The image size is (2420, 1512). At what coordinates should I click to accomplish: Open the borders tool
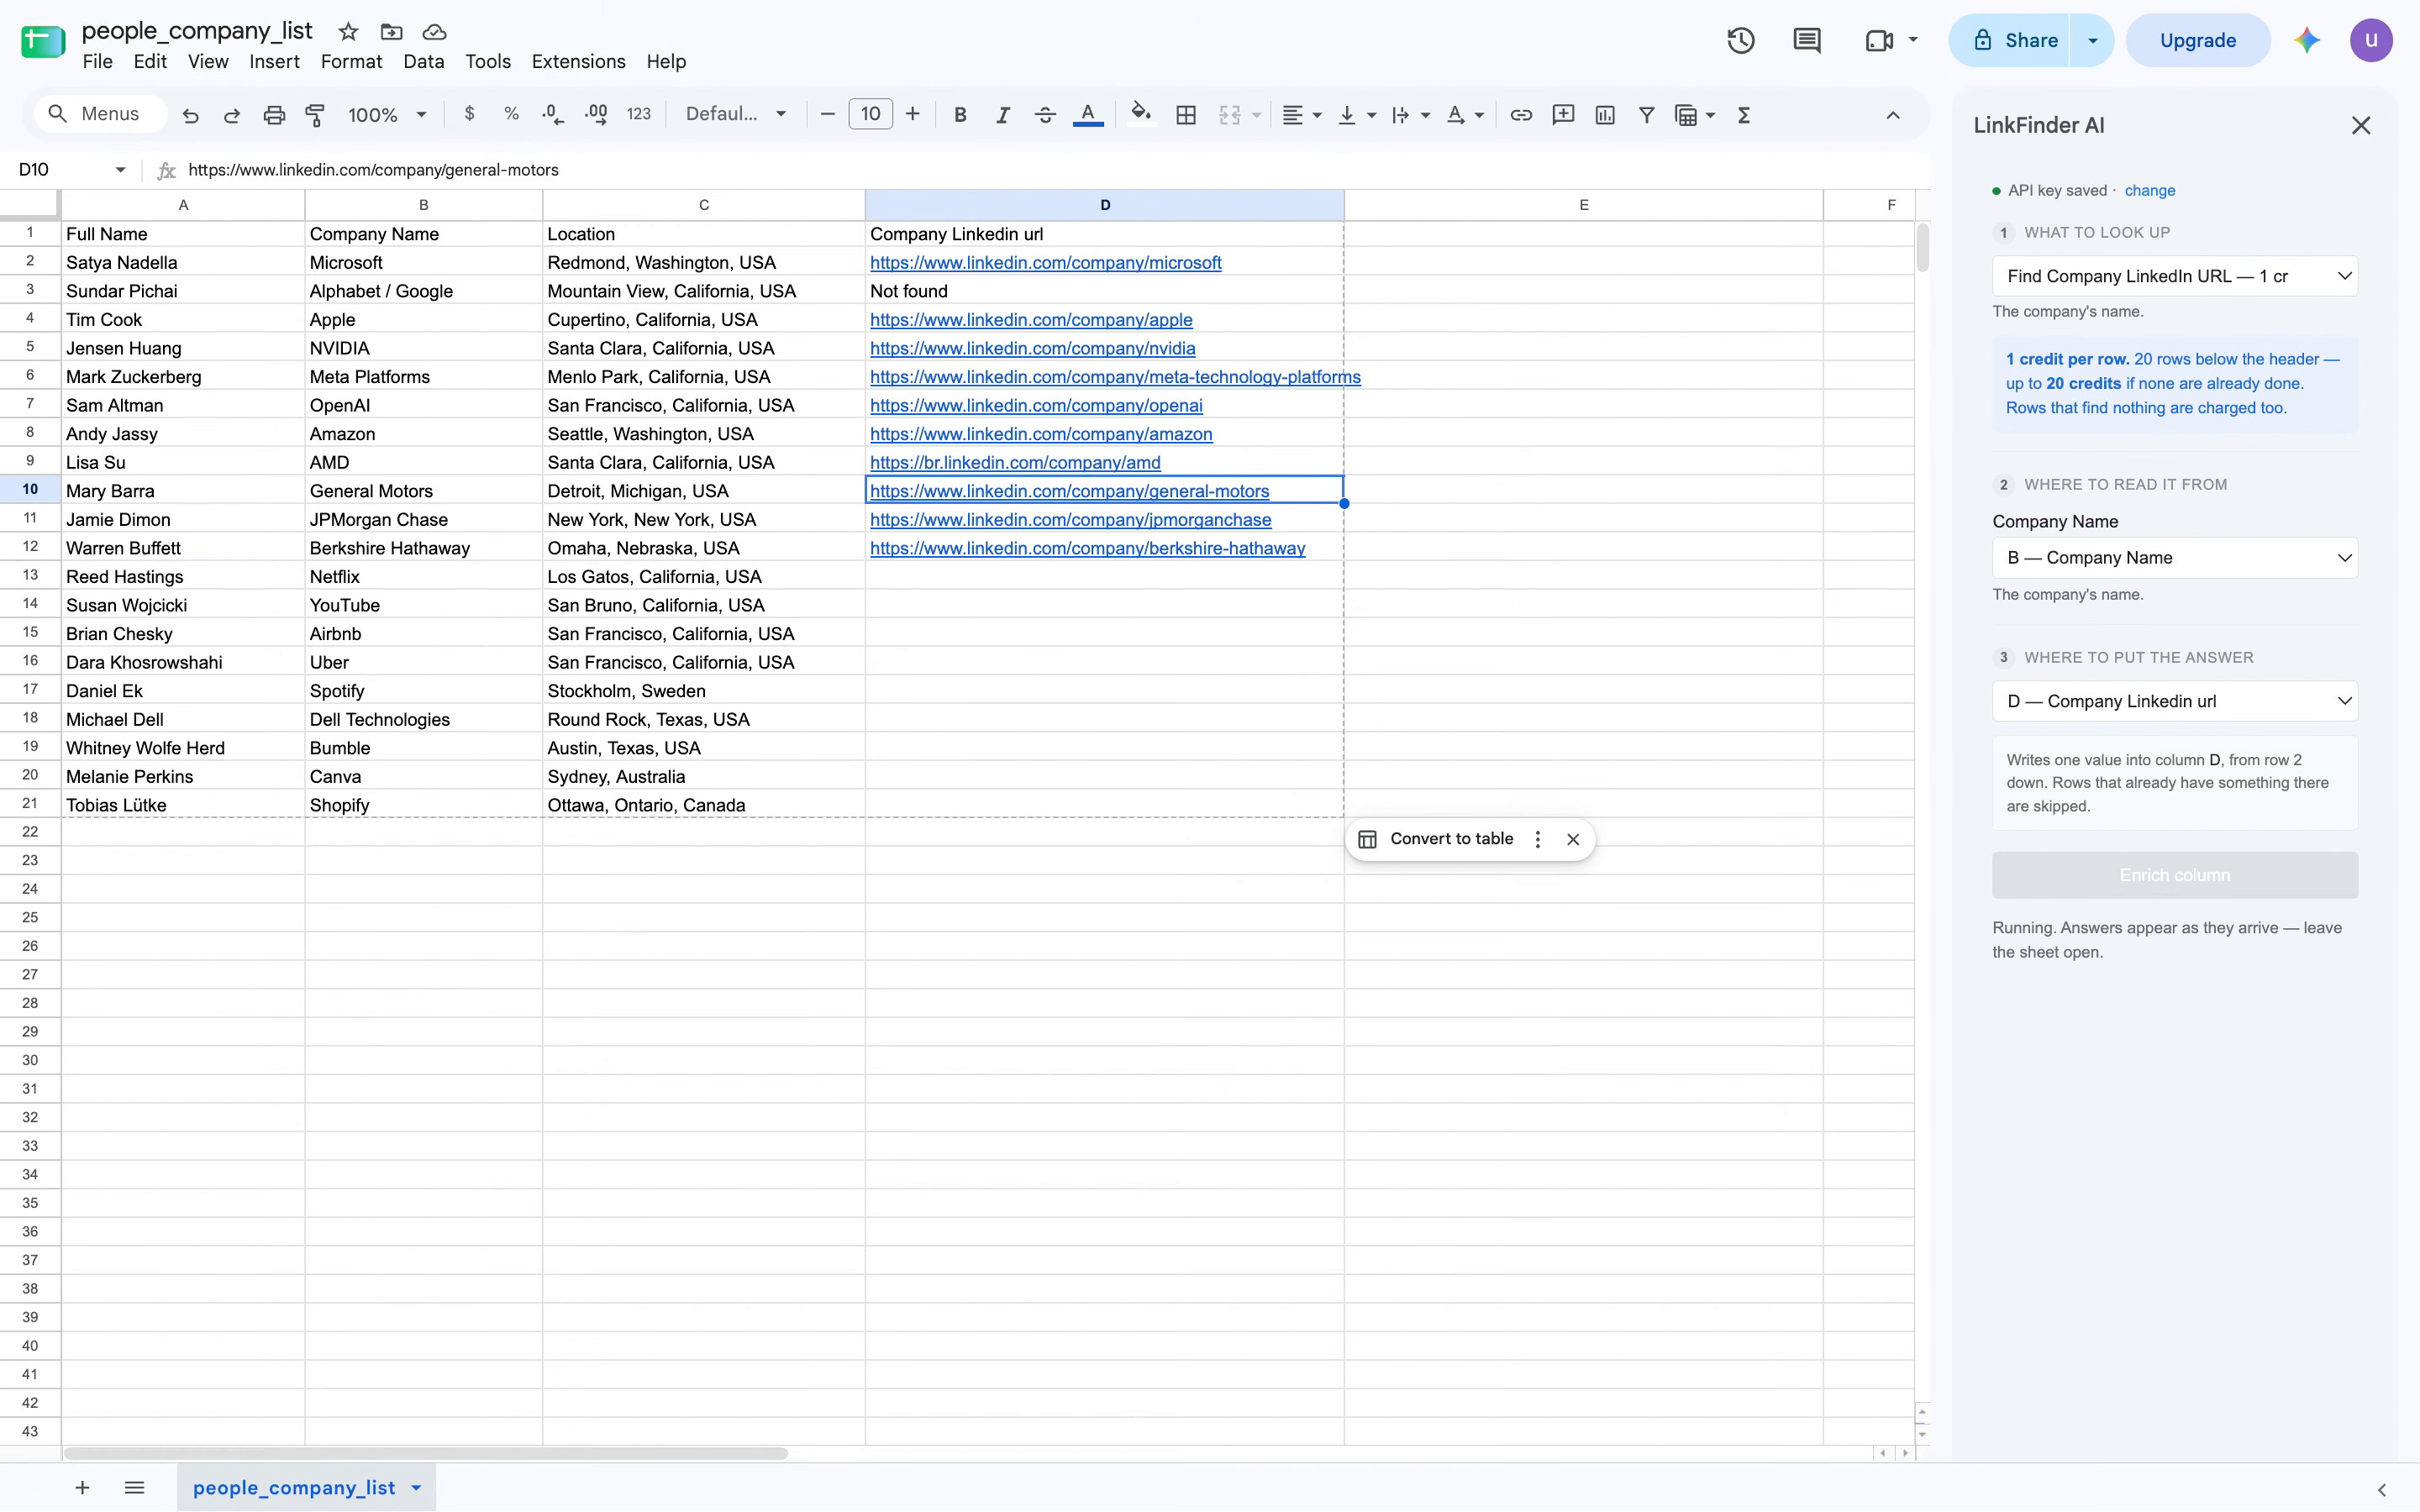point(1186,115)
